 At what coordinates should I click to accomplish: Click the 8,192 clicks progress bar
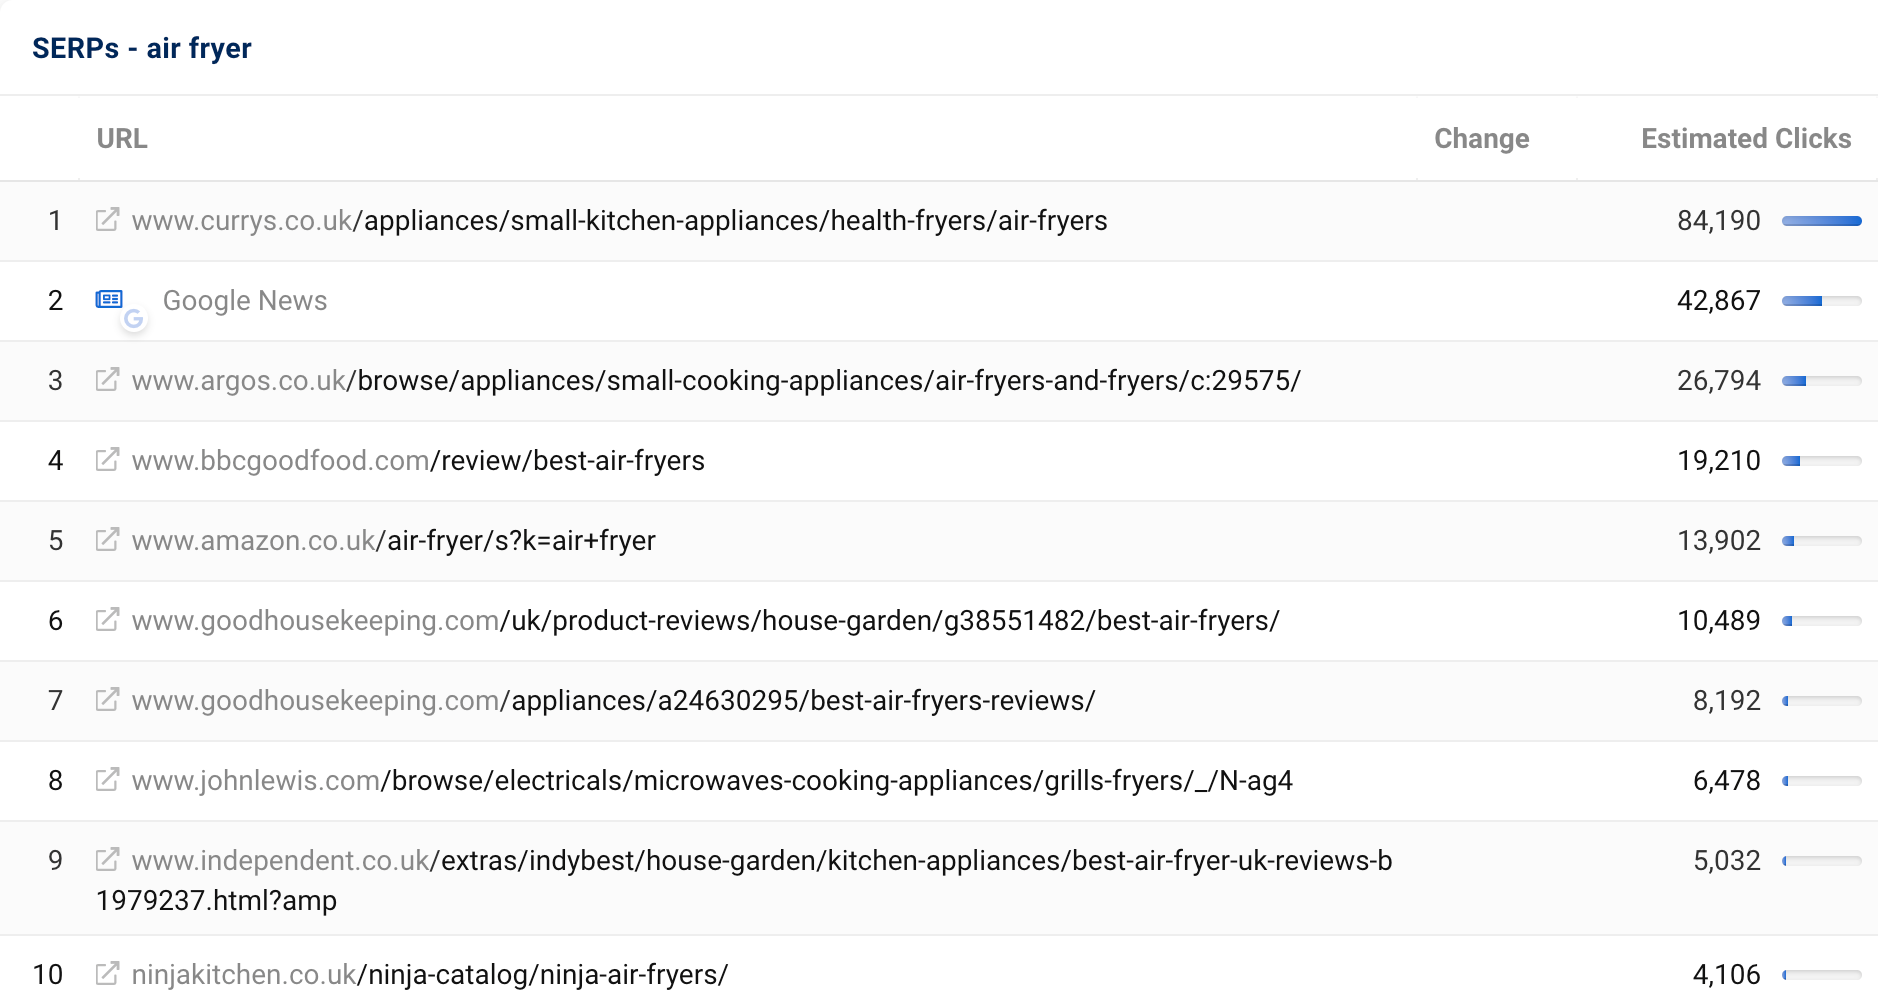click(1821, 701)
